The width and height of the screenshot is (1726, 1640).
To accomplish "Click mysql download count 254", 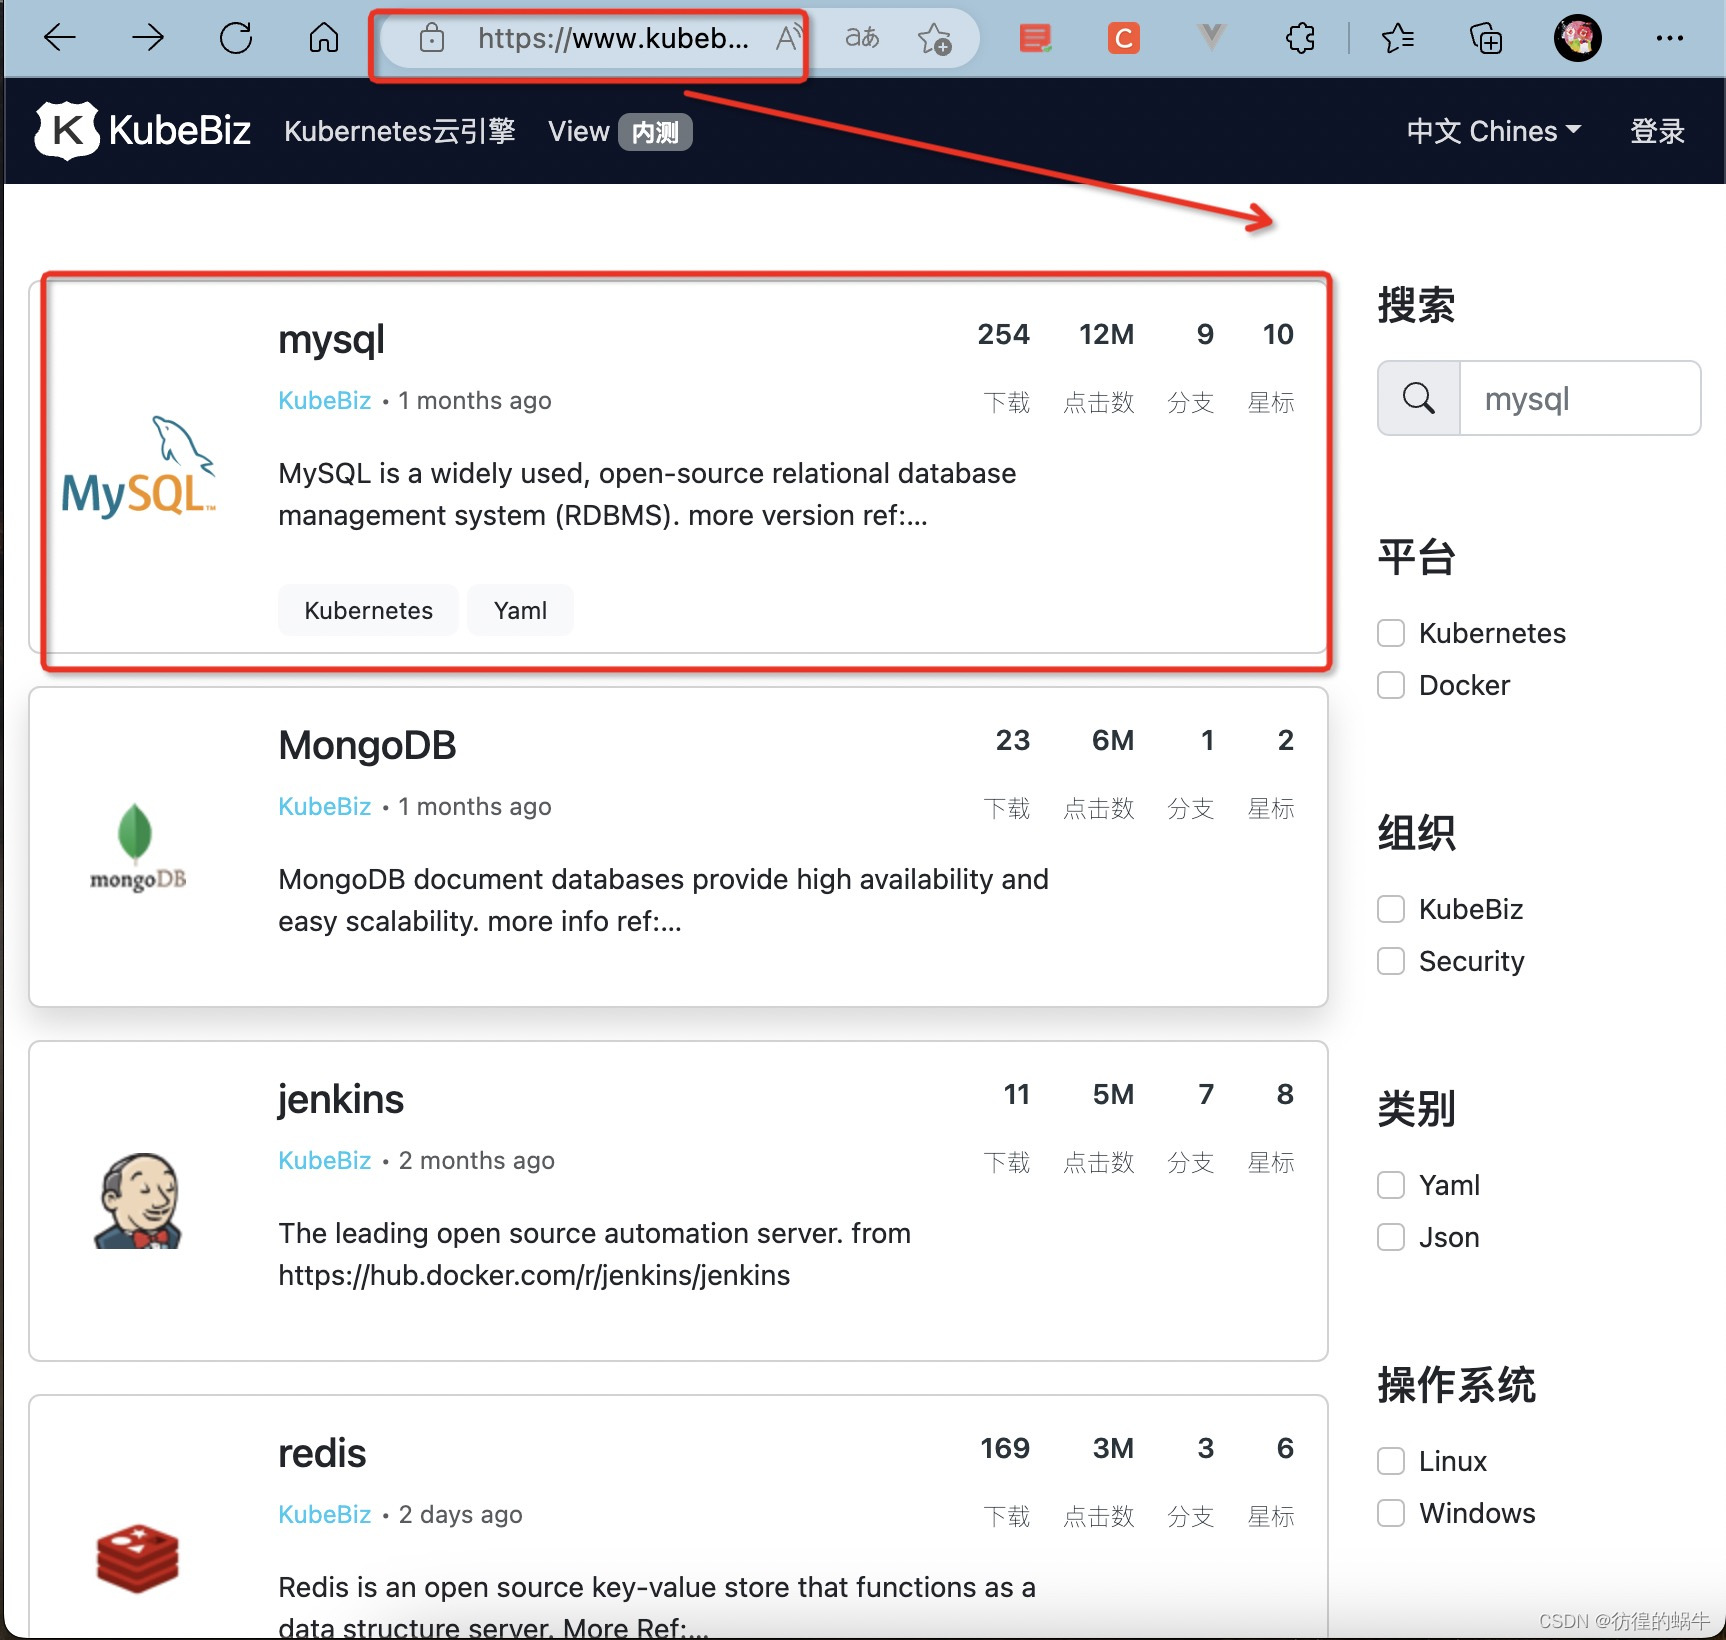I will pyautogui.click(x=1003, y=334).
